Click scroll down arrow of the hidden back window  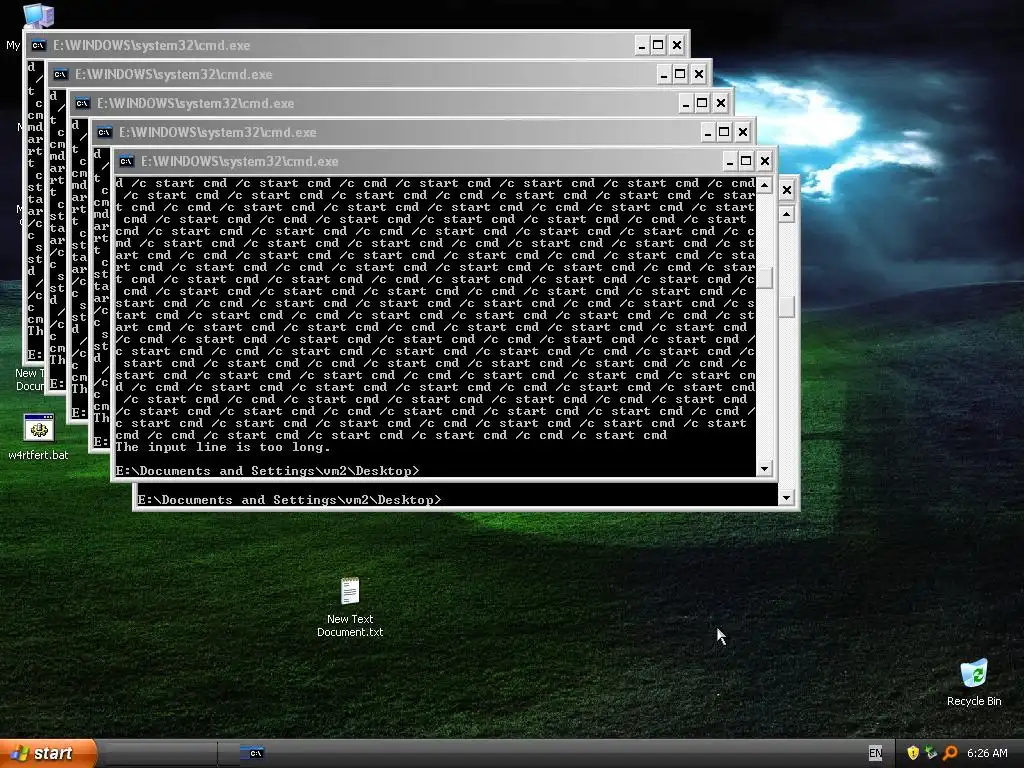[786, 498]
